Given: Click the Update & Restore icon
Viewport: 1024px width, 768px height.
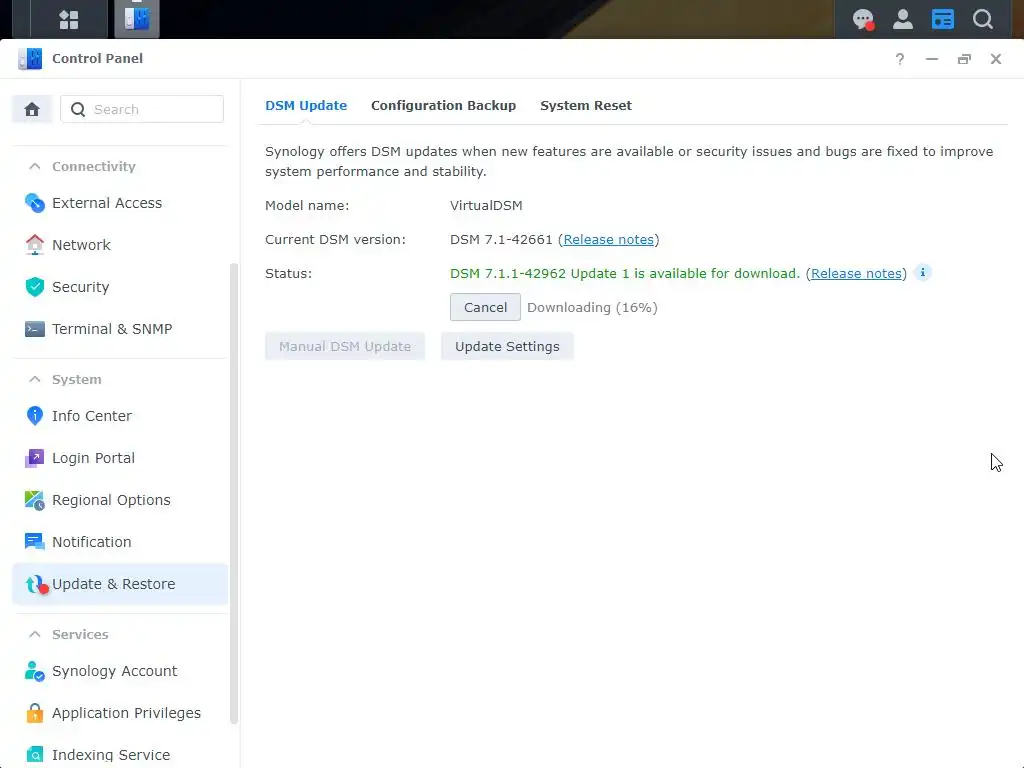Looking at the screenshot, I should pyautogui.click(x=37, y=584).
